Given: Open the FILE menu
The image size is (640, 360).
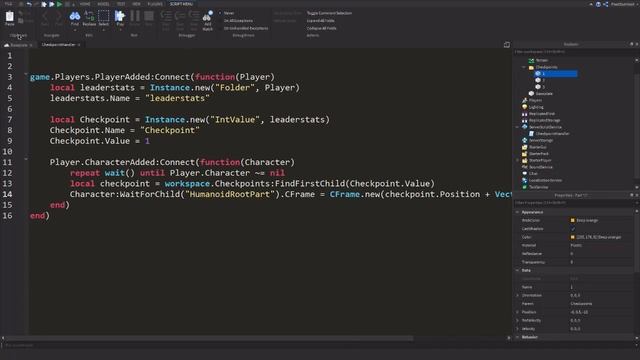Looking at the screenshot, I should 8,4.
